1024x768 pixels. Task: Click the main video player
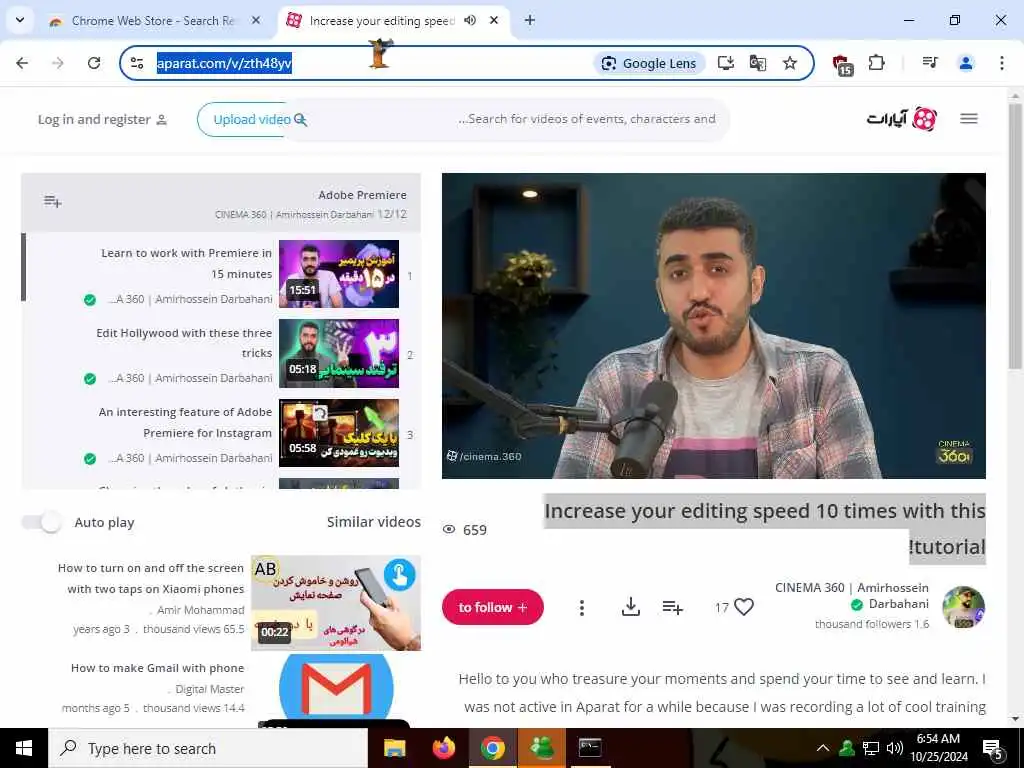click(x=714, y=326)
